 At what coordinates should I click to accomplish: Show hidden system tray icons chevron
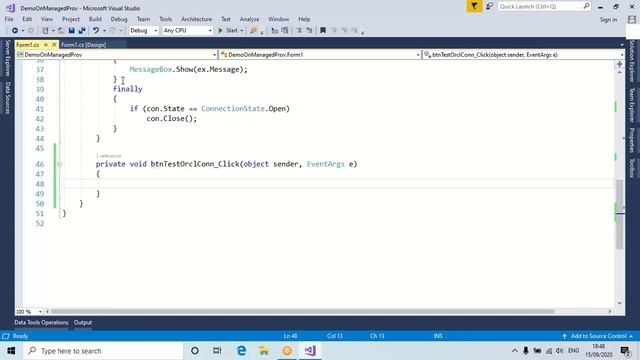(515, 351)
